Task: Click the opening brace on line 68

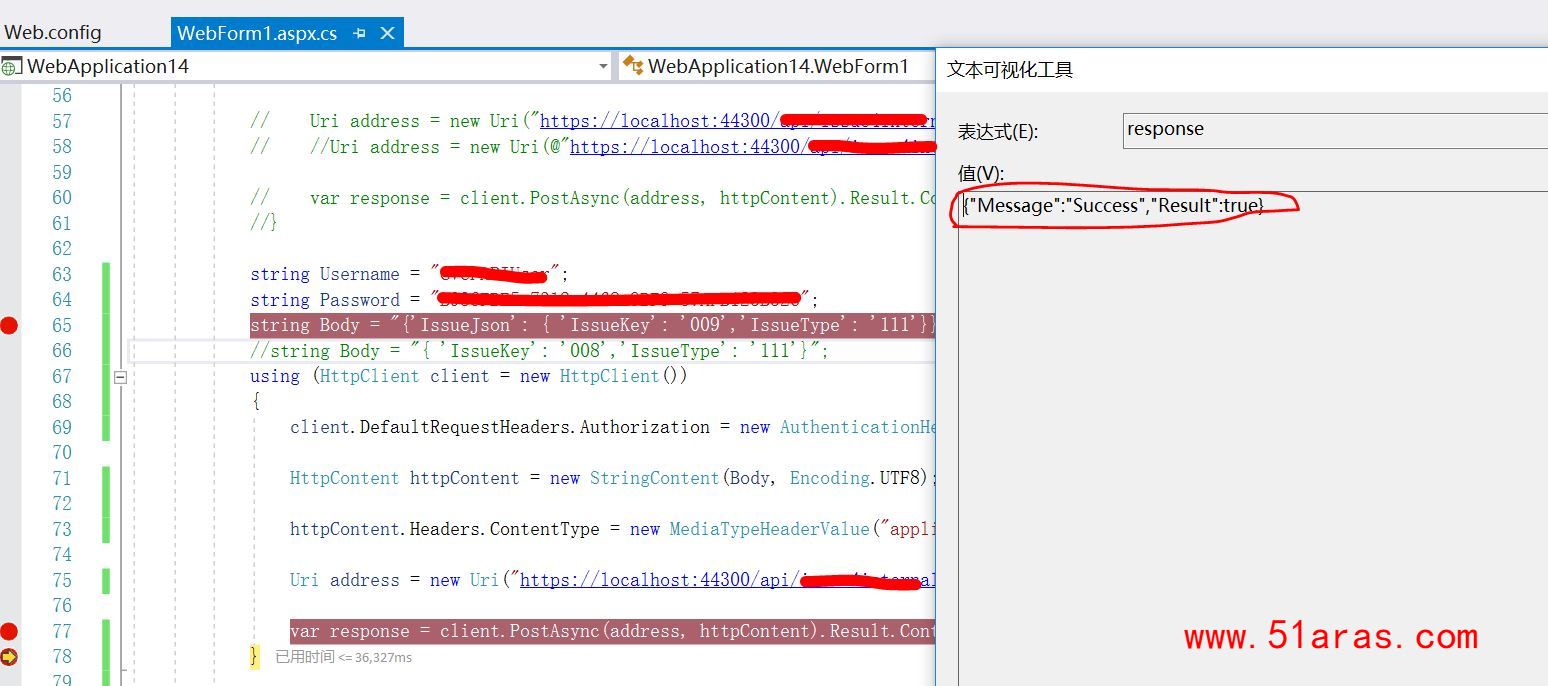Action: click(x=256, y=402)
